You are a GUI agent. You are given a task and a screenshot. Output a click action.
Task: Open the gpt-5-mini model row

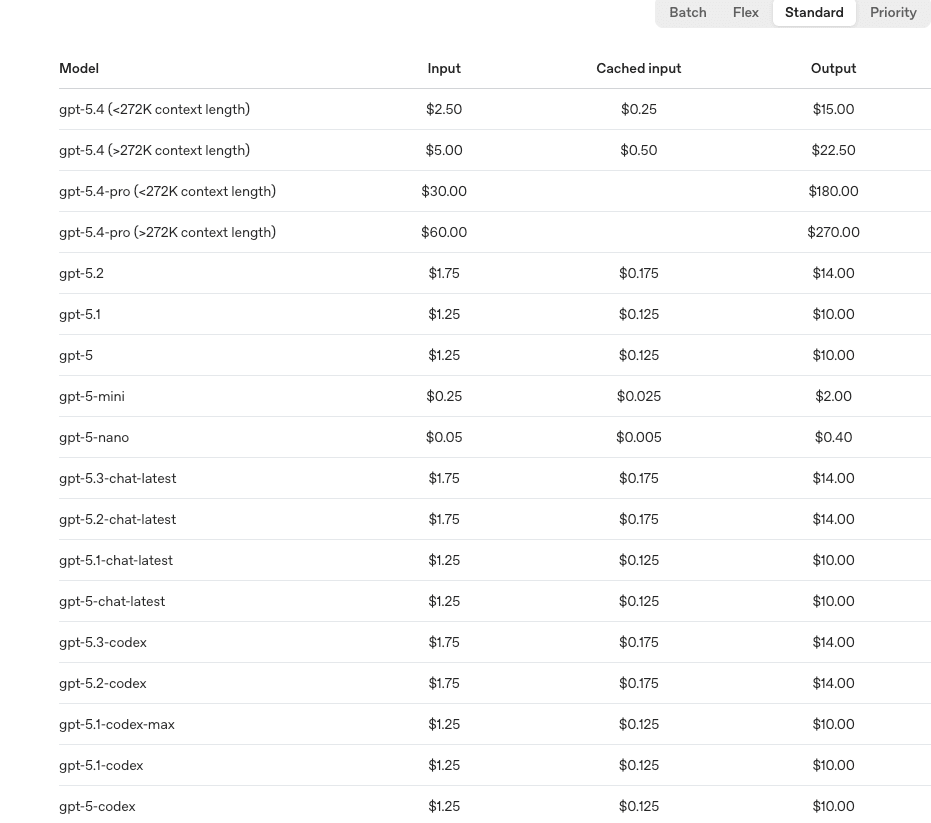91,396
